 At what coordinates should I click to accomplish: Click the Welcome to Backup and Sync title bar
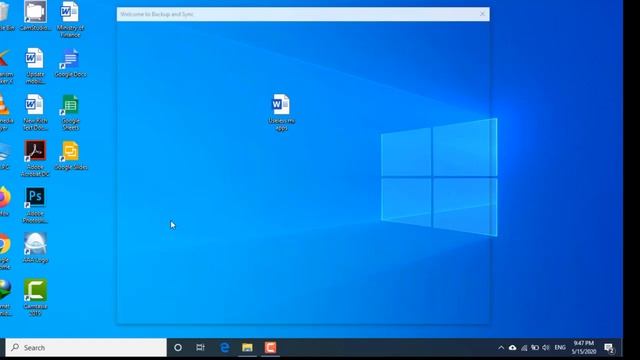click(x=303, y=14)
